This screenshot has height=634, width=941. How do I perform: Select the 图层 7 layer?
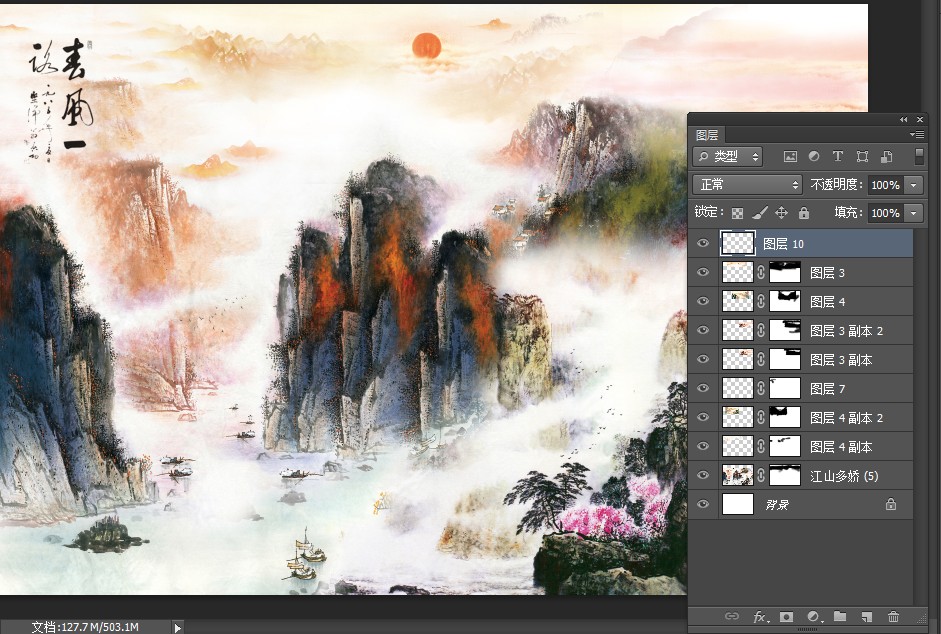tap(801, 388)
